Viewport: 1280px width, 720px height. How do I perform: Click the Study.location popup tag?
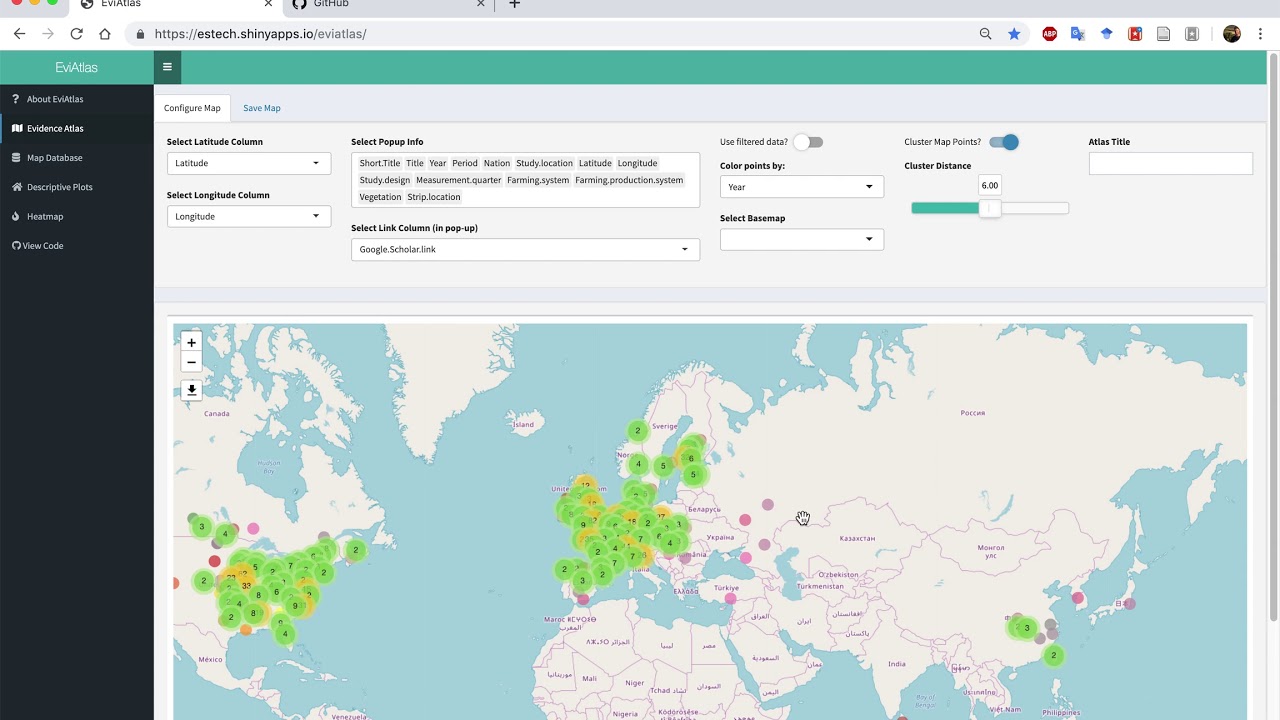pyautogui.click(x=544, y=163)
